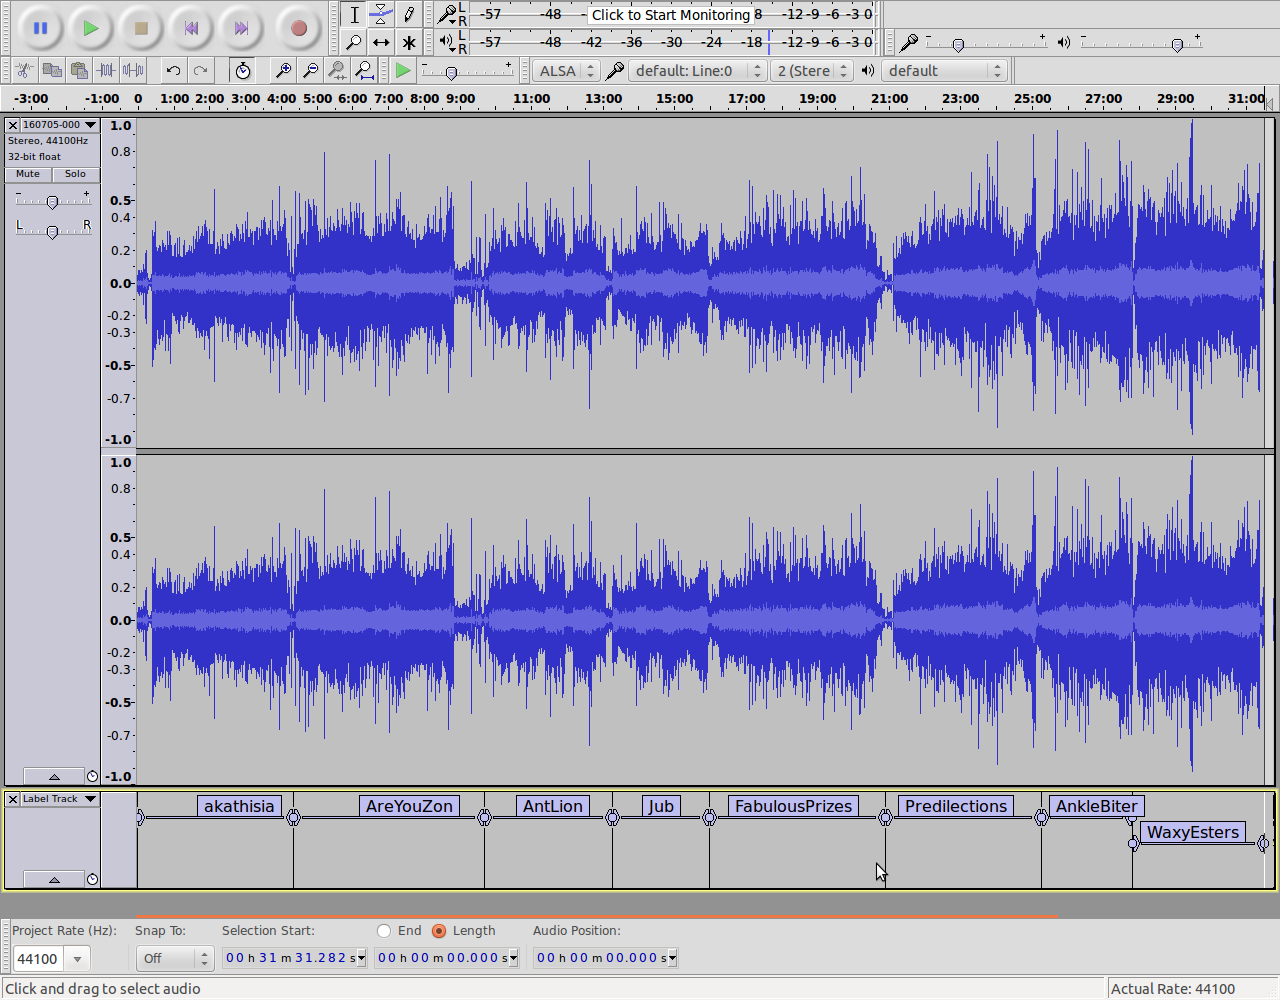Select the End radio button

click(384, 931)
